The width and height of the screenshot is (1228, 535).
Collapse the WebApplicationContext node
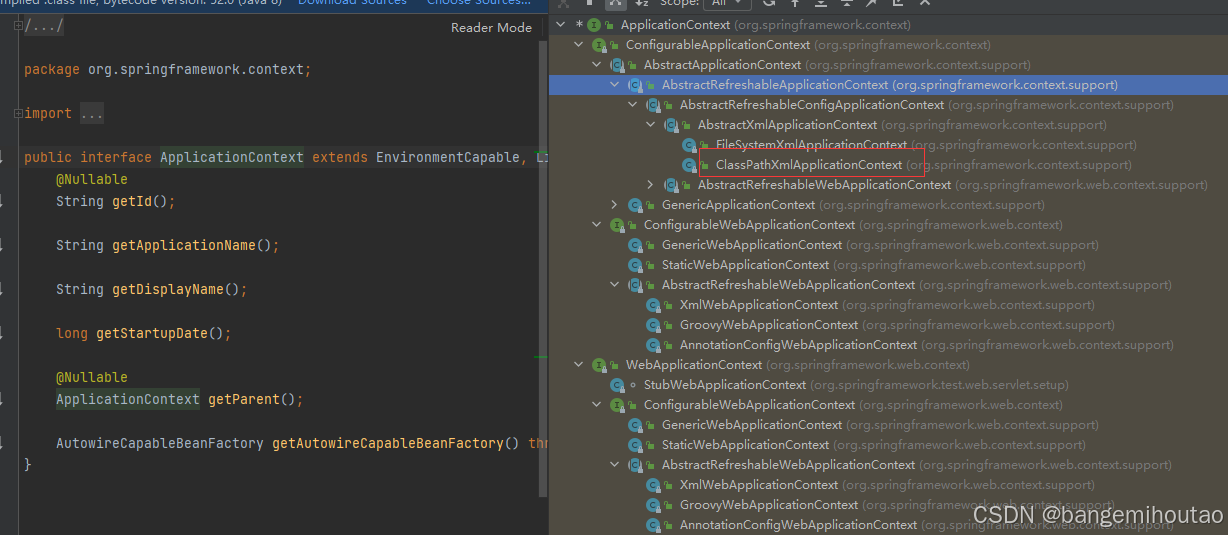tap(579, 365)
